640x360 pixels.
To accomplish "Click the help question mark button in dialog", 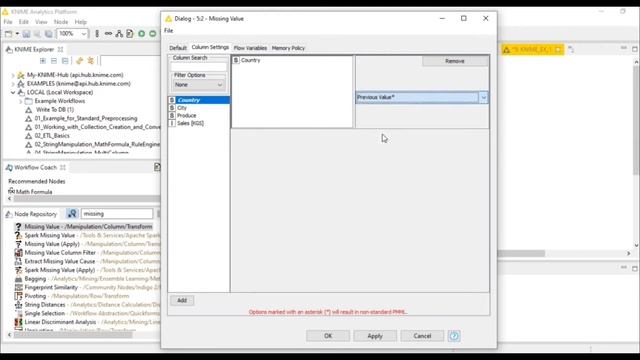I will (454, 336).
